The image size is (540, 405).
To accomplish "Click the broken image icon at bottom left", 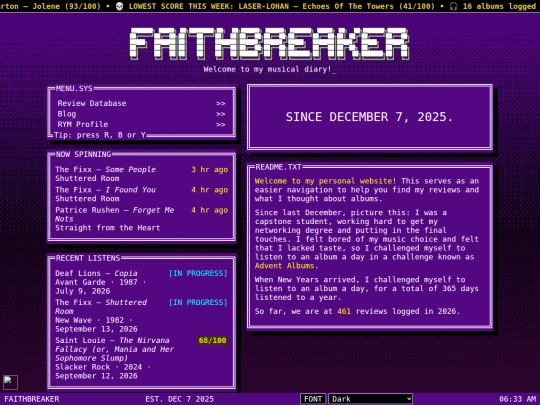I will (x=10, y=382).
